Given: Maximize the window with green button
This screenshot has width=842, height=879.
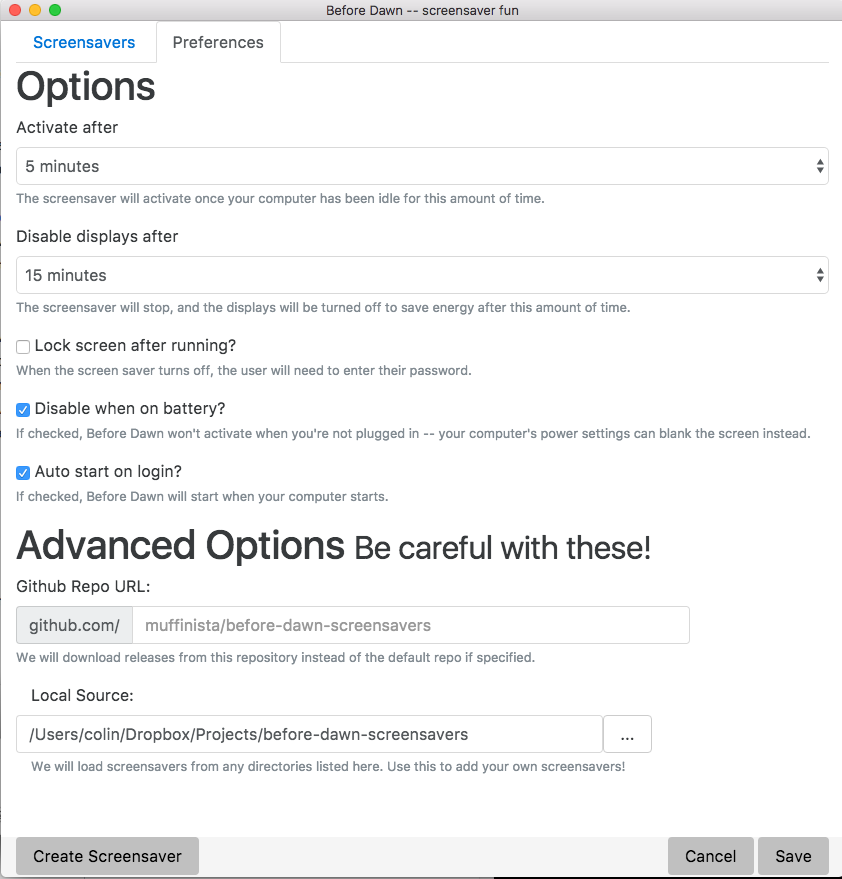Looking at the screenshot, I should [x=54, y=10].
